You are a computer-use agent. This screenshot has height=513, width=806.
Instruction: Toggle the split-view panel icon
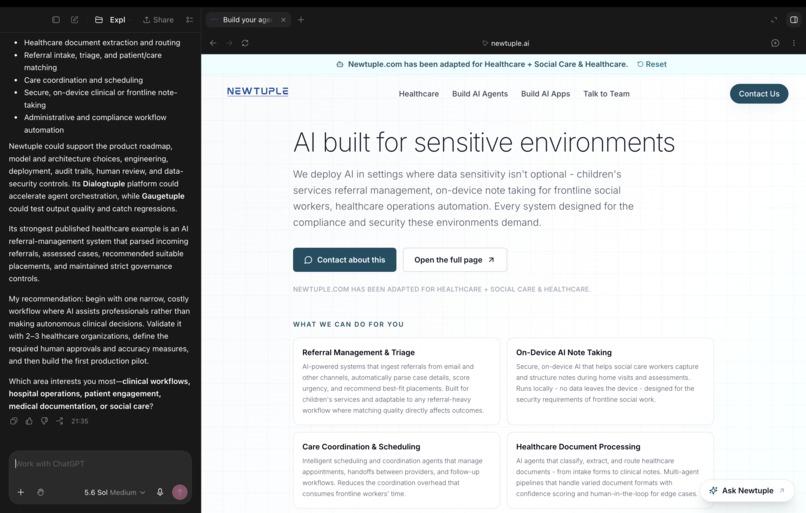[794, 20]
